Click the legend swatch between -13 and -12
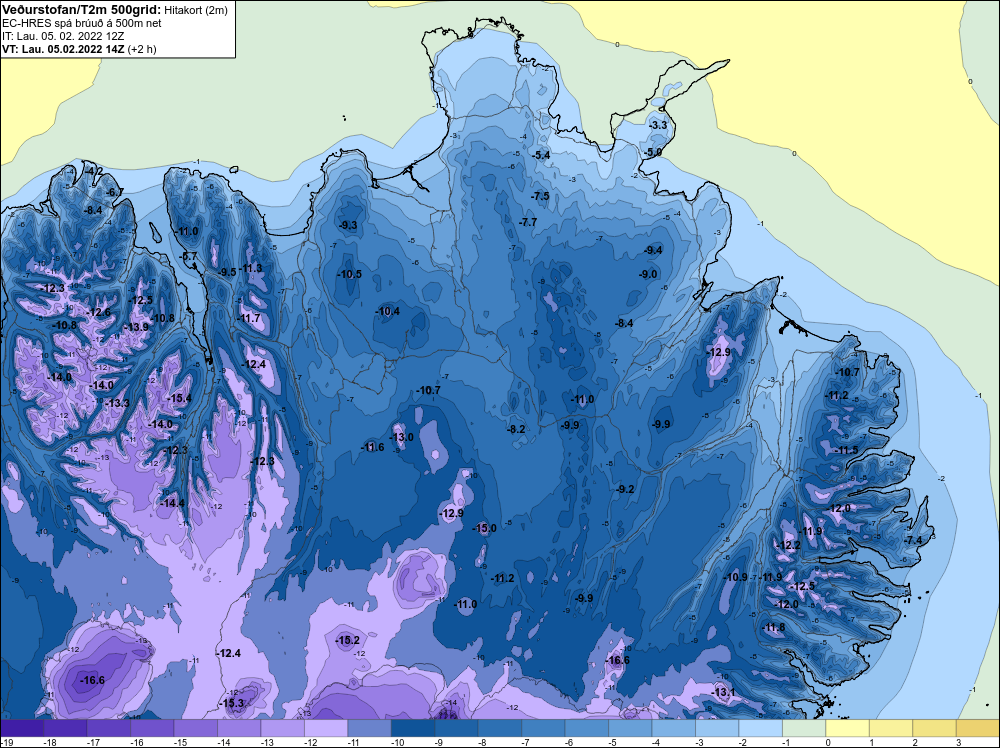This screenshot has width=1000, height=748. pos(283,728)
